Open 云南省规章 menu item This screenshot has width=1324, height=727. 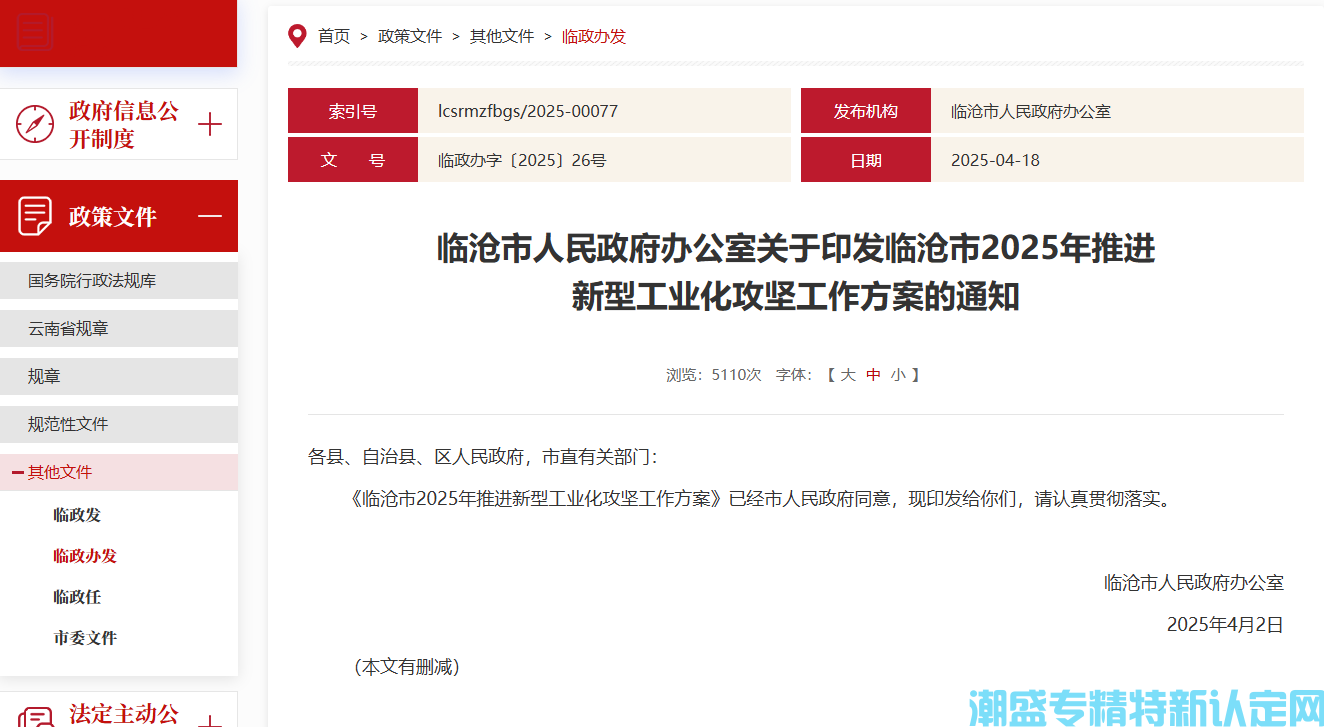(119, 329)
